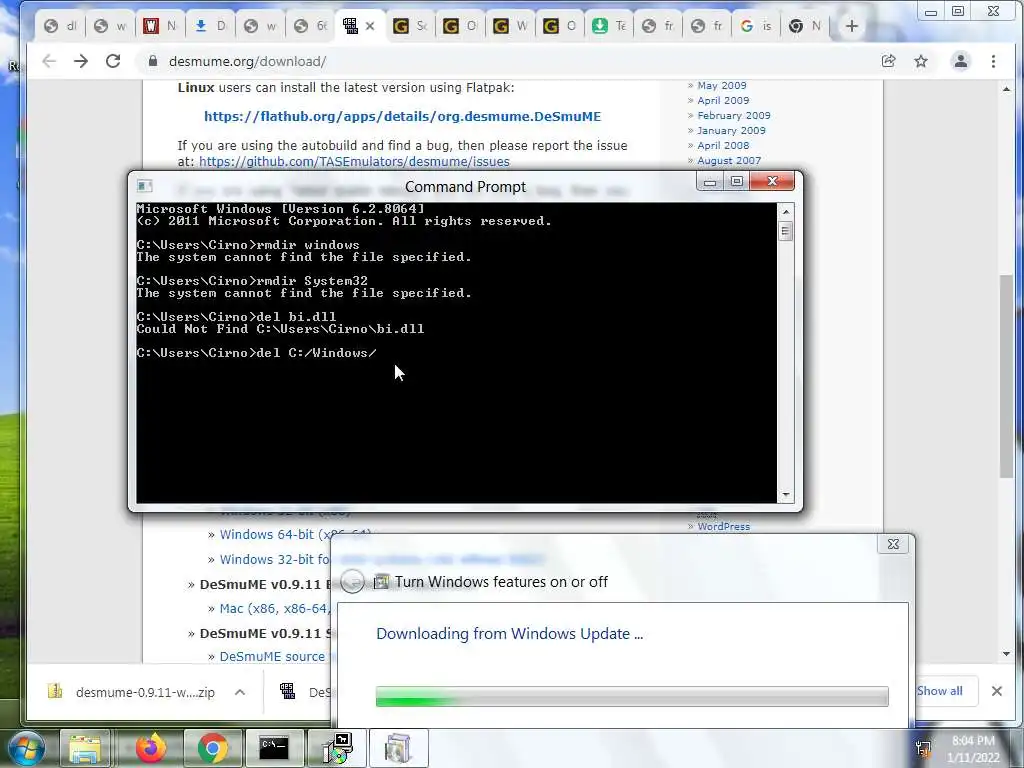1024x768 pixels.
Task: Switch to Command Prompt taskbar button
Action: click(x=274, y=748)
